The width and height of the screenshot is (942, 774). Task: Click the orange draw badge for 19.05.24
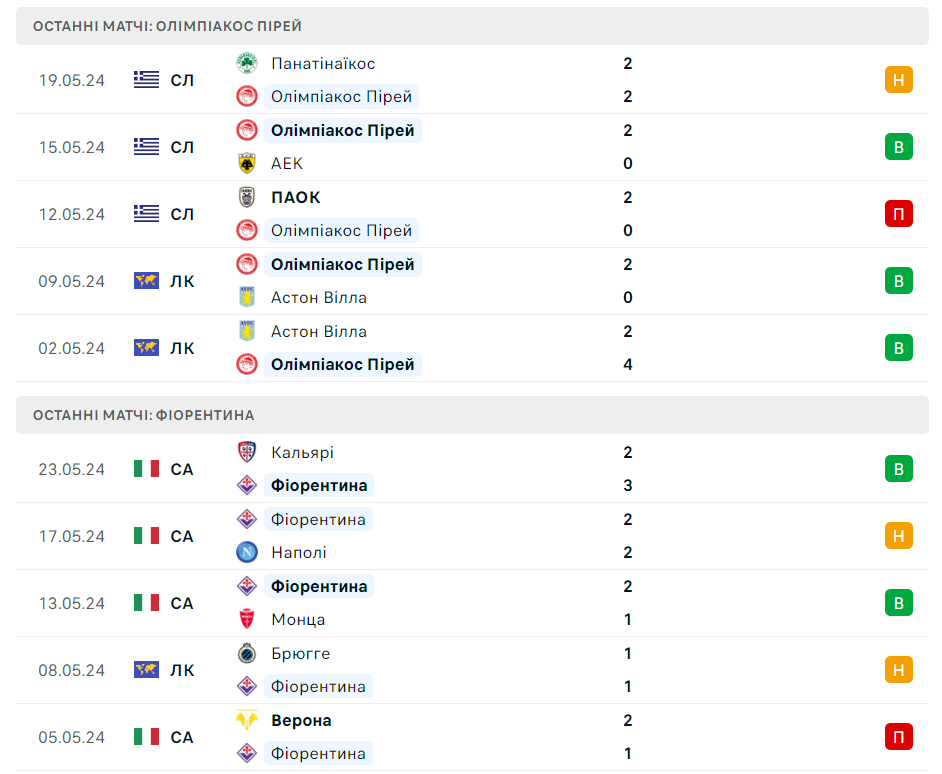898,80
